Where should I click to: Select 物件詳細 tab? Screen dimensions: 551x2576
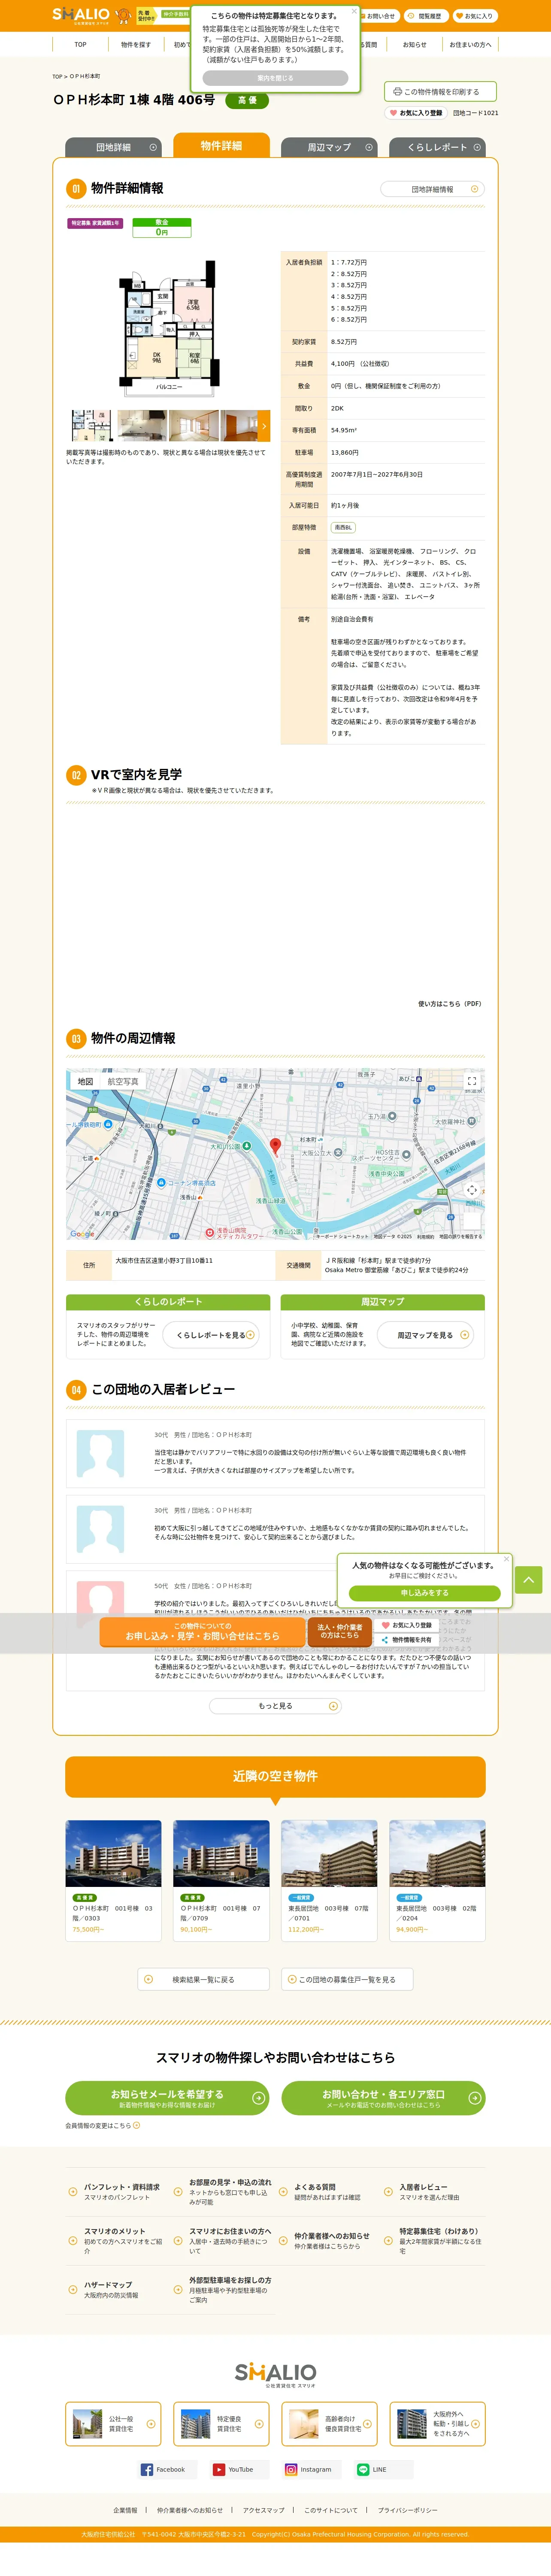pyautogui.click(x=221, y=145)
